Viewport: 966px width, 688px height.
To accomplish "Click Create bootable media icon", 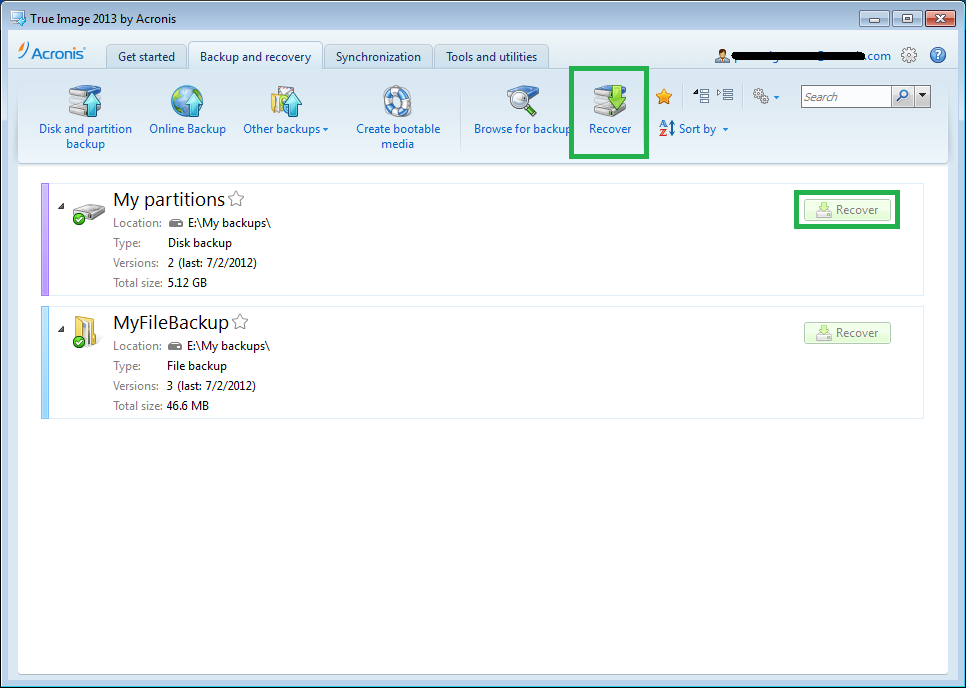I will tap(398, 117).
